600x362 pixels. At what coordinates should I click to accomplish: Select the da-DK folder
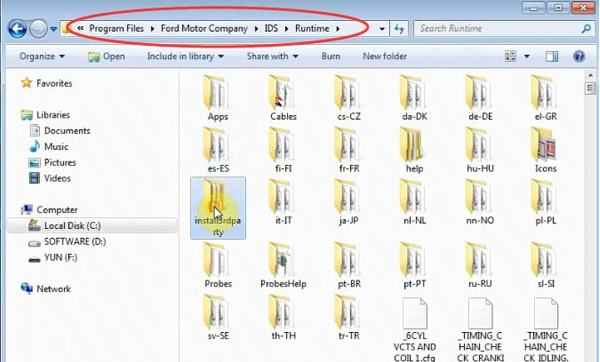[x=414, y=98]
